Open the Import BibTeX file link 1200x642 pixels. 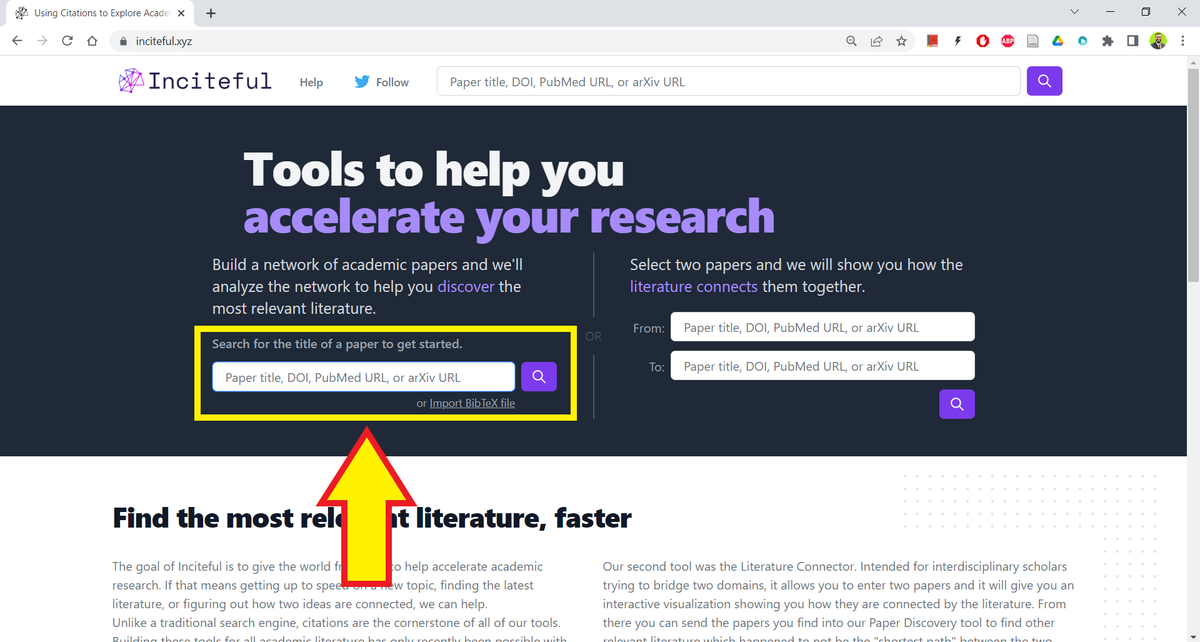coord(472,404)
